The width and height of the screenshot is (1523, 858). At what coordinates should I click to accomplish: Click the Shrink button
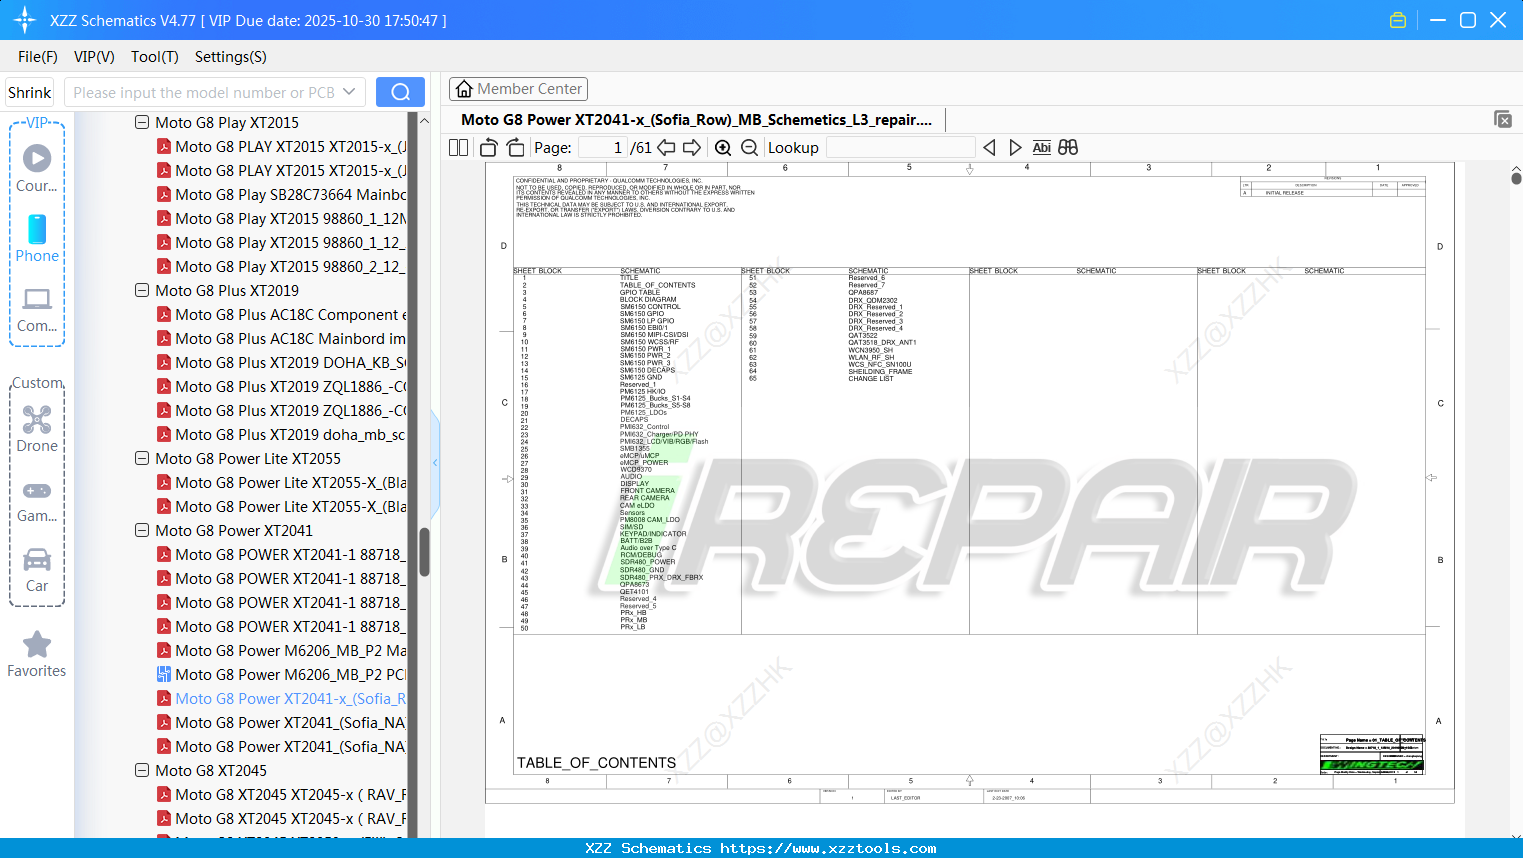[30, 92]
